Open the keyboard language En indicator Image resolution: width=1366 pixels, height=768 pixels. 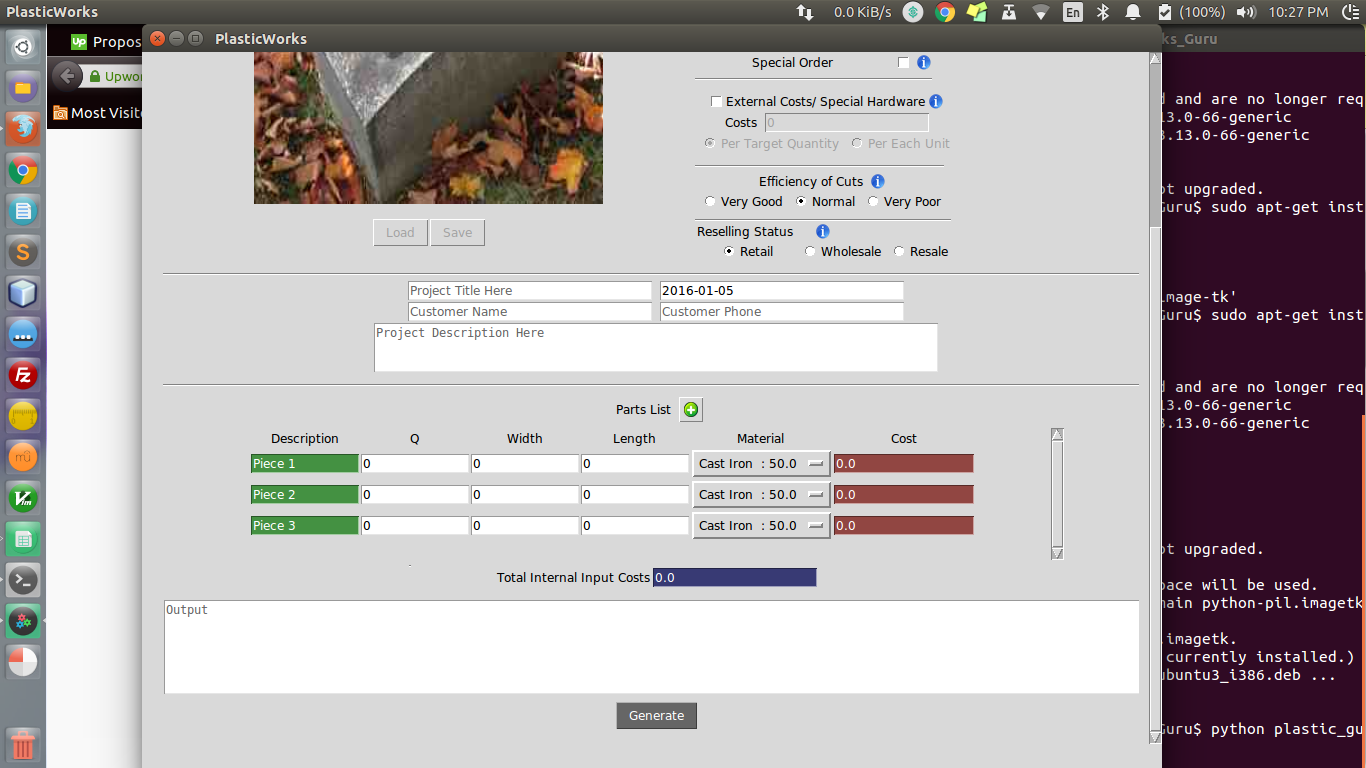[x=1072, y=12]
